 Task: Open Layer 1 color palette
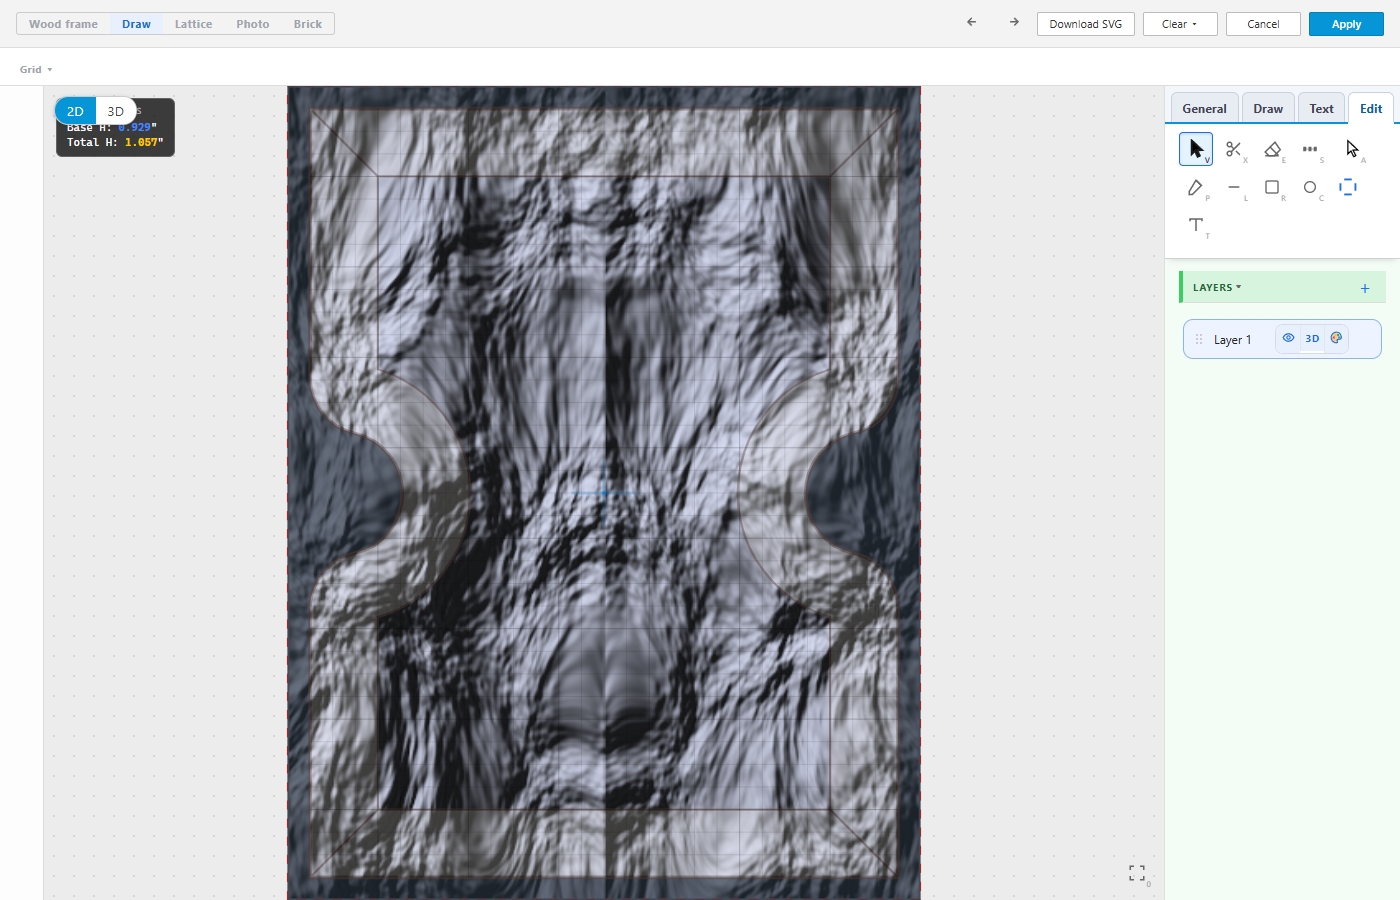pos(1336,338)
